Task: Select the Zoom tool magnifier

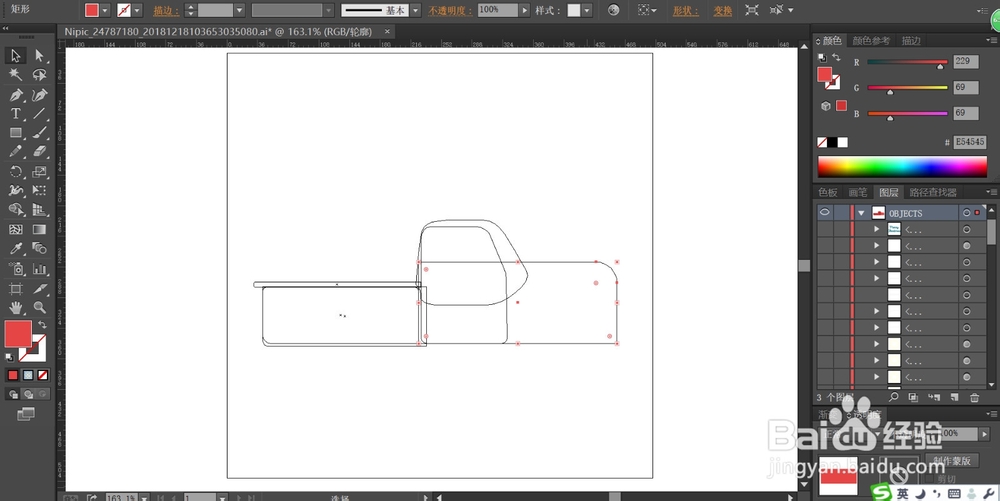Action: click(x=40, y=308)
